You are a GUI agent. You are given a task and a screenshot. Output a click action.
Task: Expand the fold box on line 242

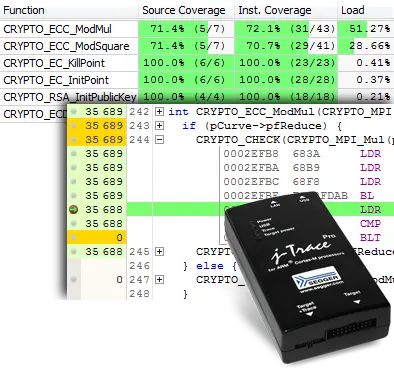160,112
